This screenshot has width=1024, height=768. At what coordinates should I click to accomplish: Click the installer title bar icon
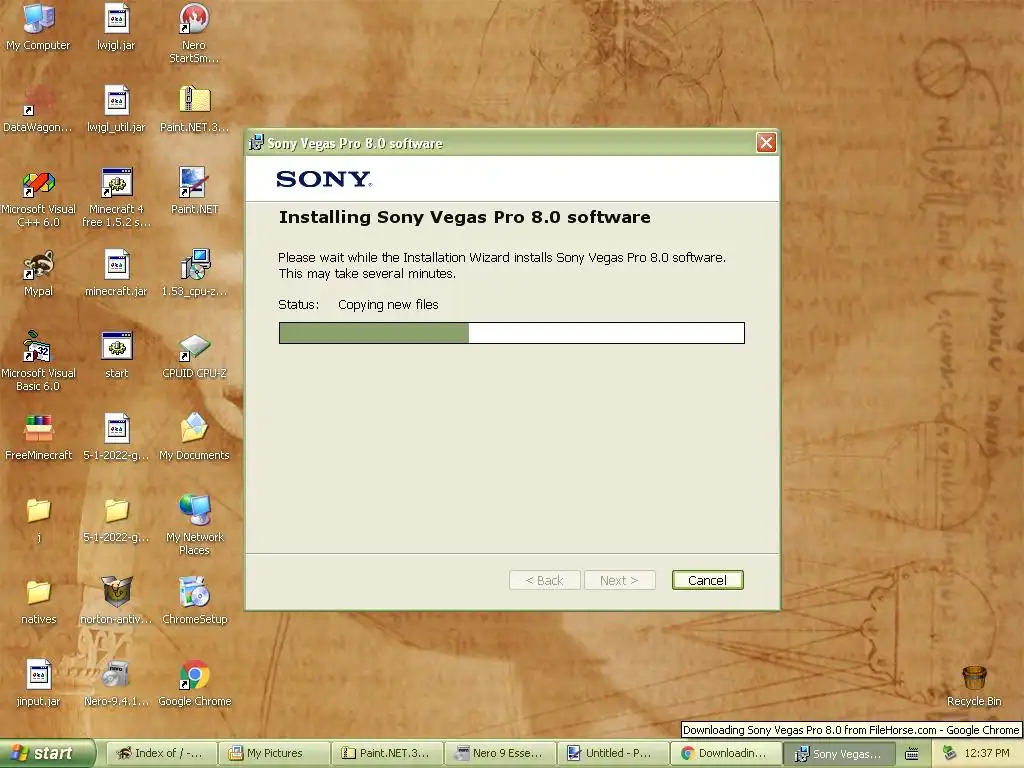point(256,142)
